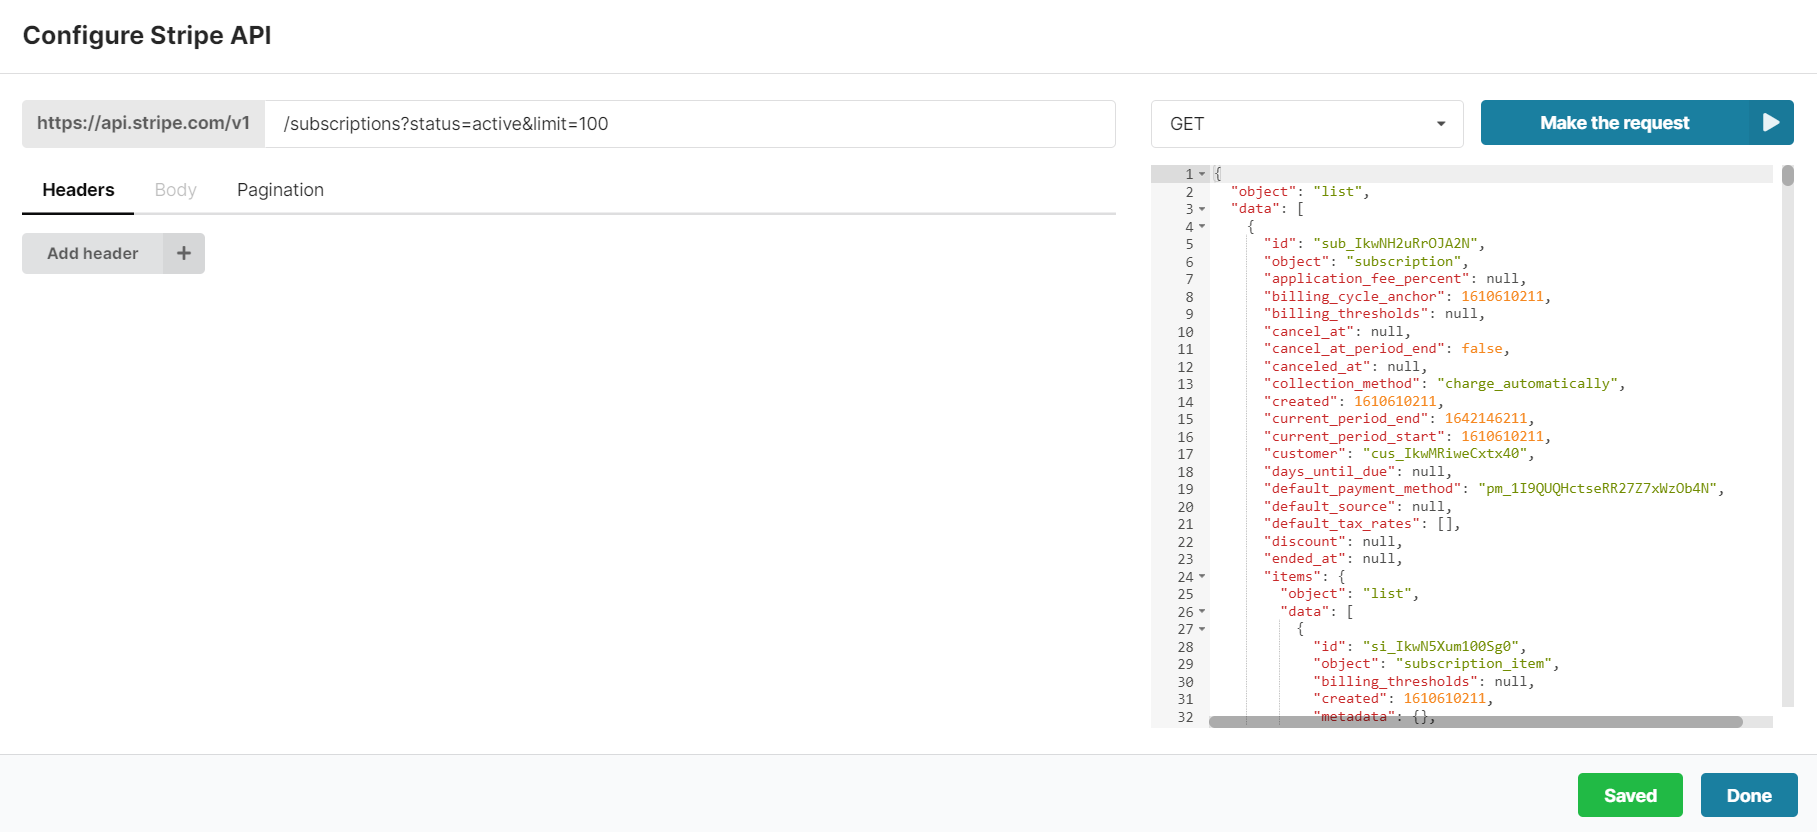This screenshot has height=832, width=1817.
Task: Click the /subscriptions endpoint path field
Action: (x=689, y=124)
